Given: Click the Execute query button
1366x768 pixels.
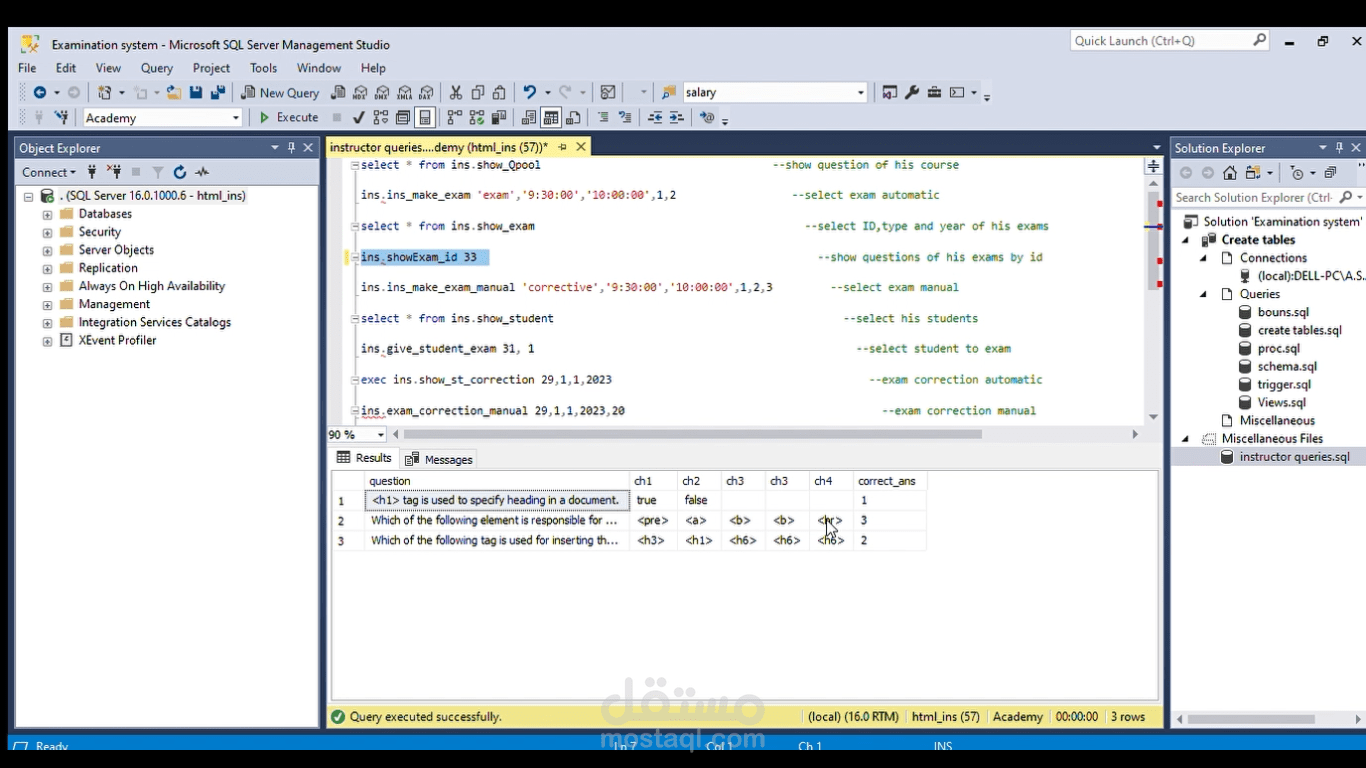Looking at the screenshot, I should pos(288,118).
